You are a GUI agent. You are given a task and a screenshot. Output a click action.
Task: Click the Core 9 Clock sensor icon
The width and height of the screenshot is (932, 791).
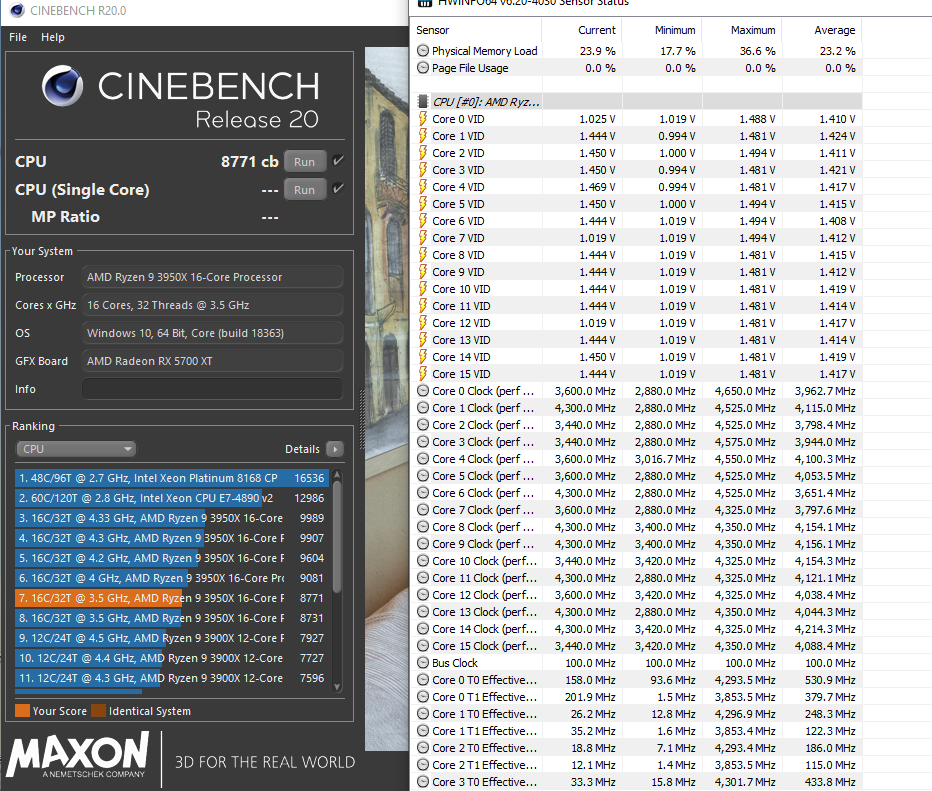(423, 544)
